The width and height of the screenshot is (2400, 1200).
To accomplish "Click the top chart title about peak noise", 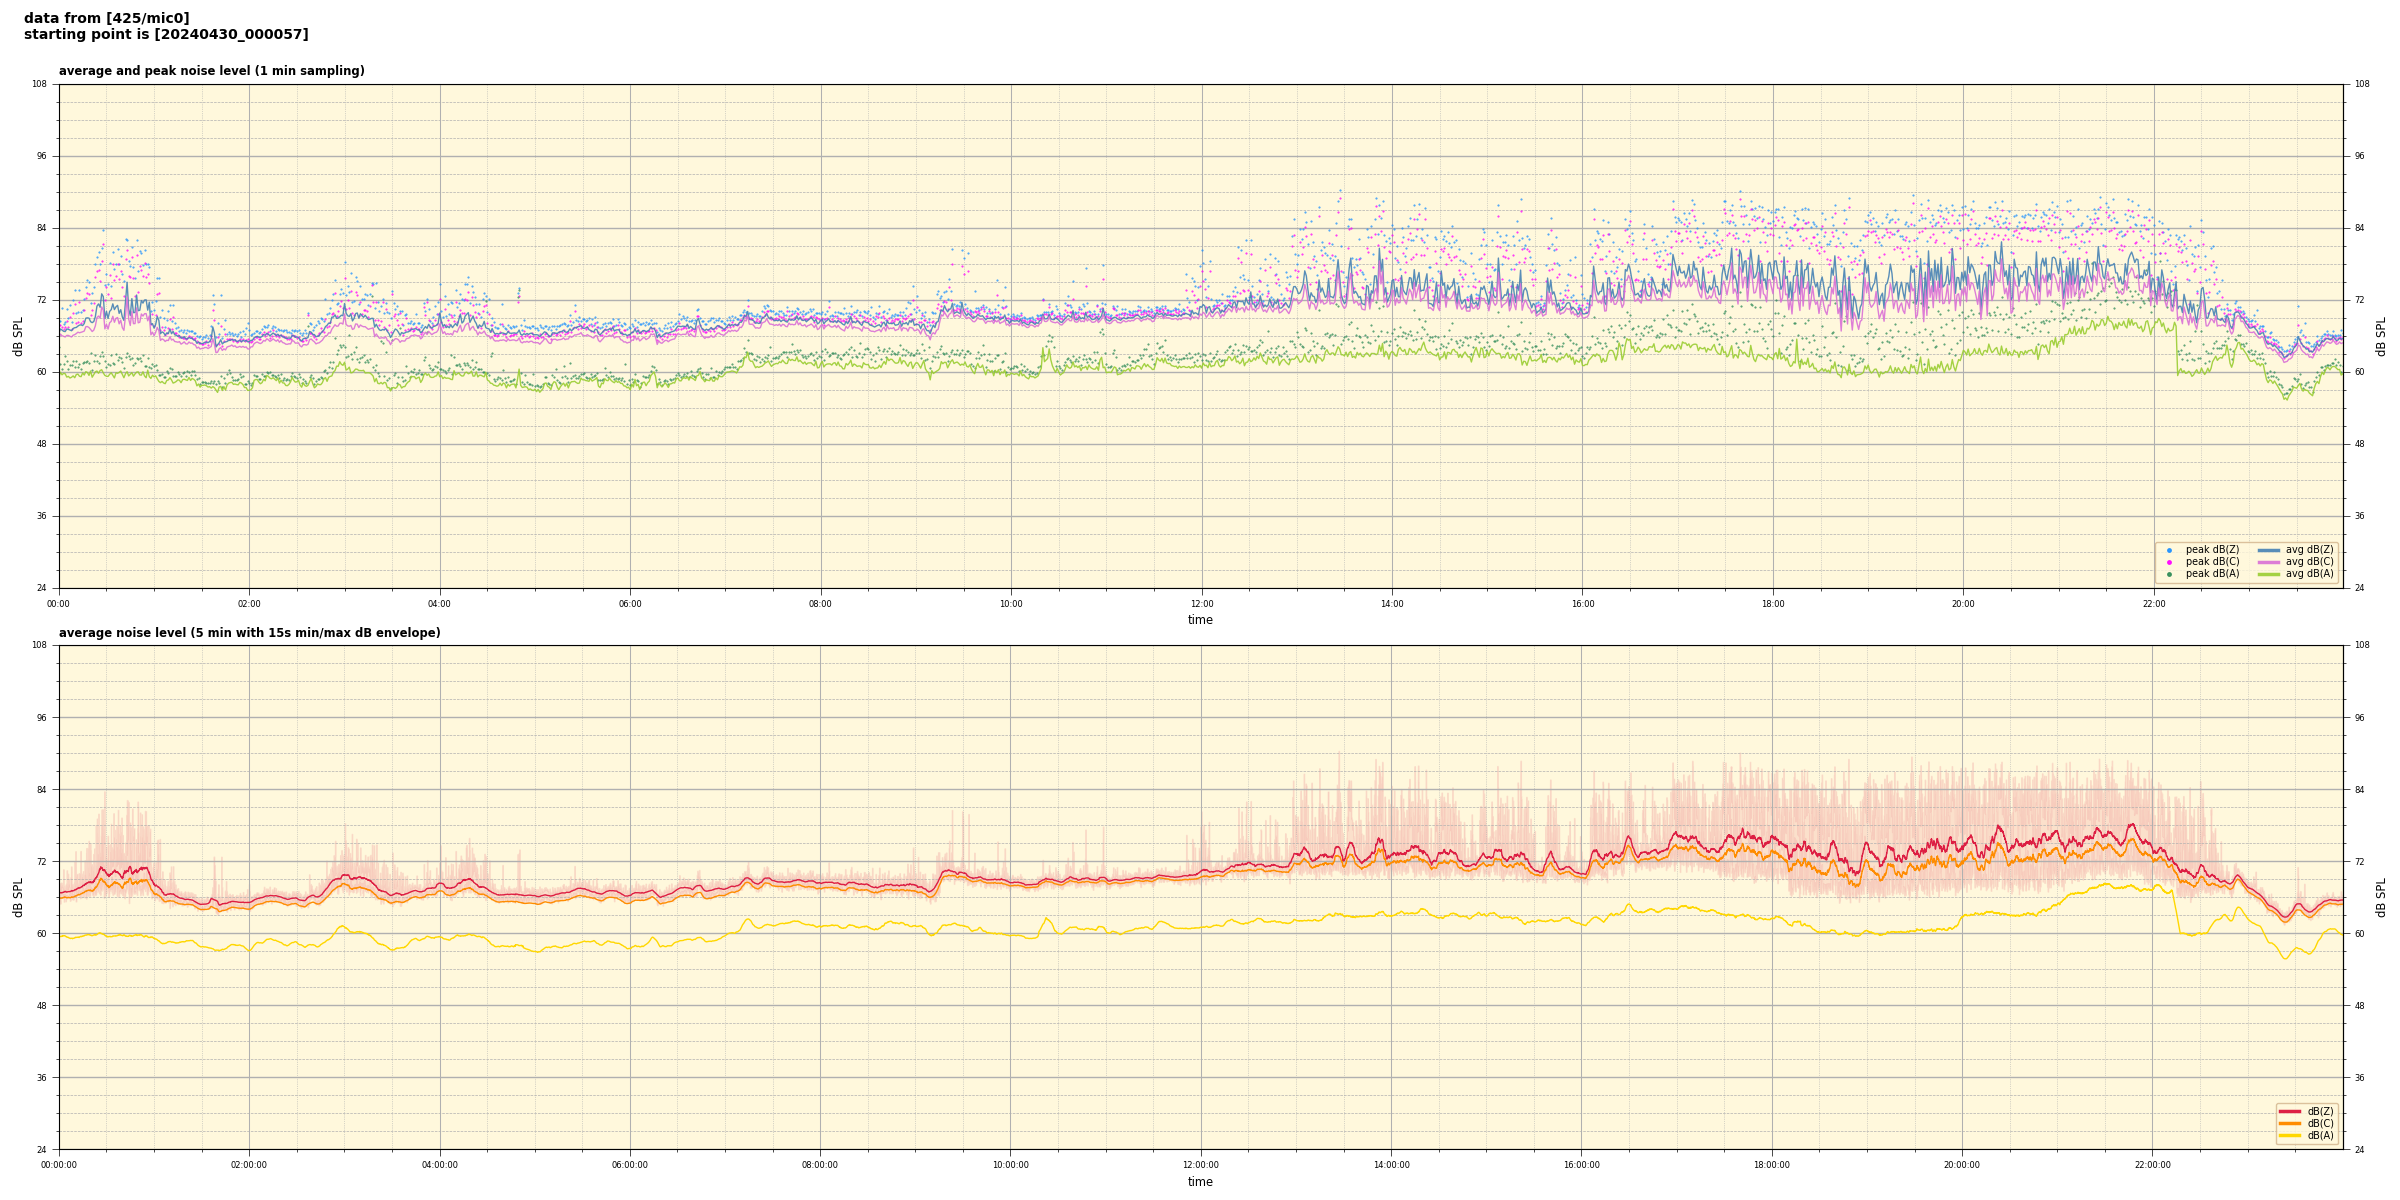I will tap(211, 71).
